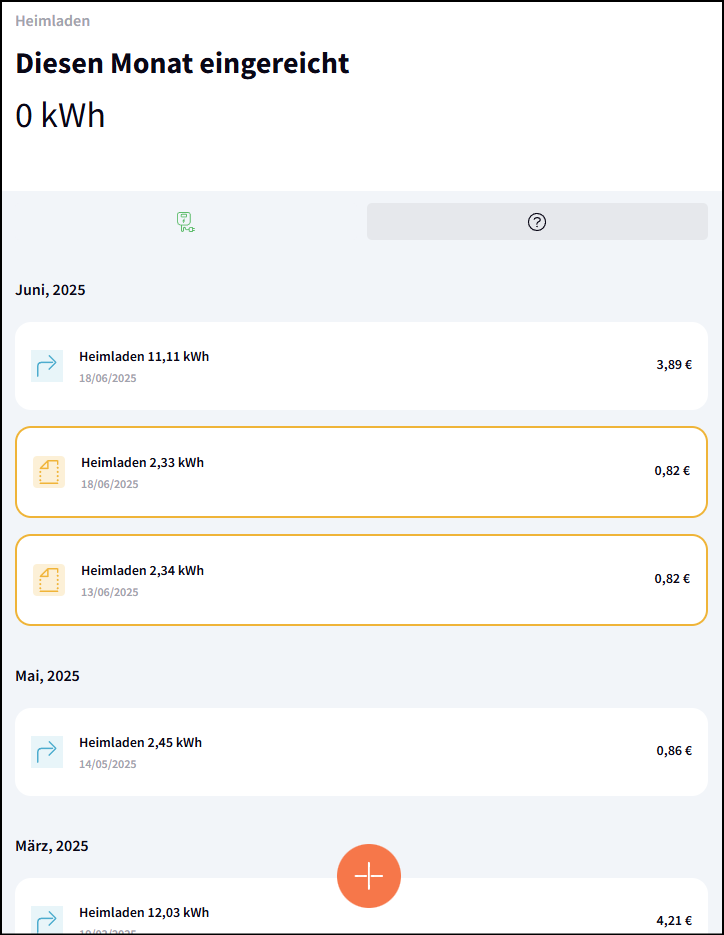The image size is (724, 935).
Task: Open the Heimladen 11,11 kWh entry
Action: [144, 357]
